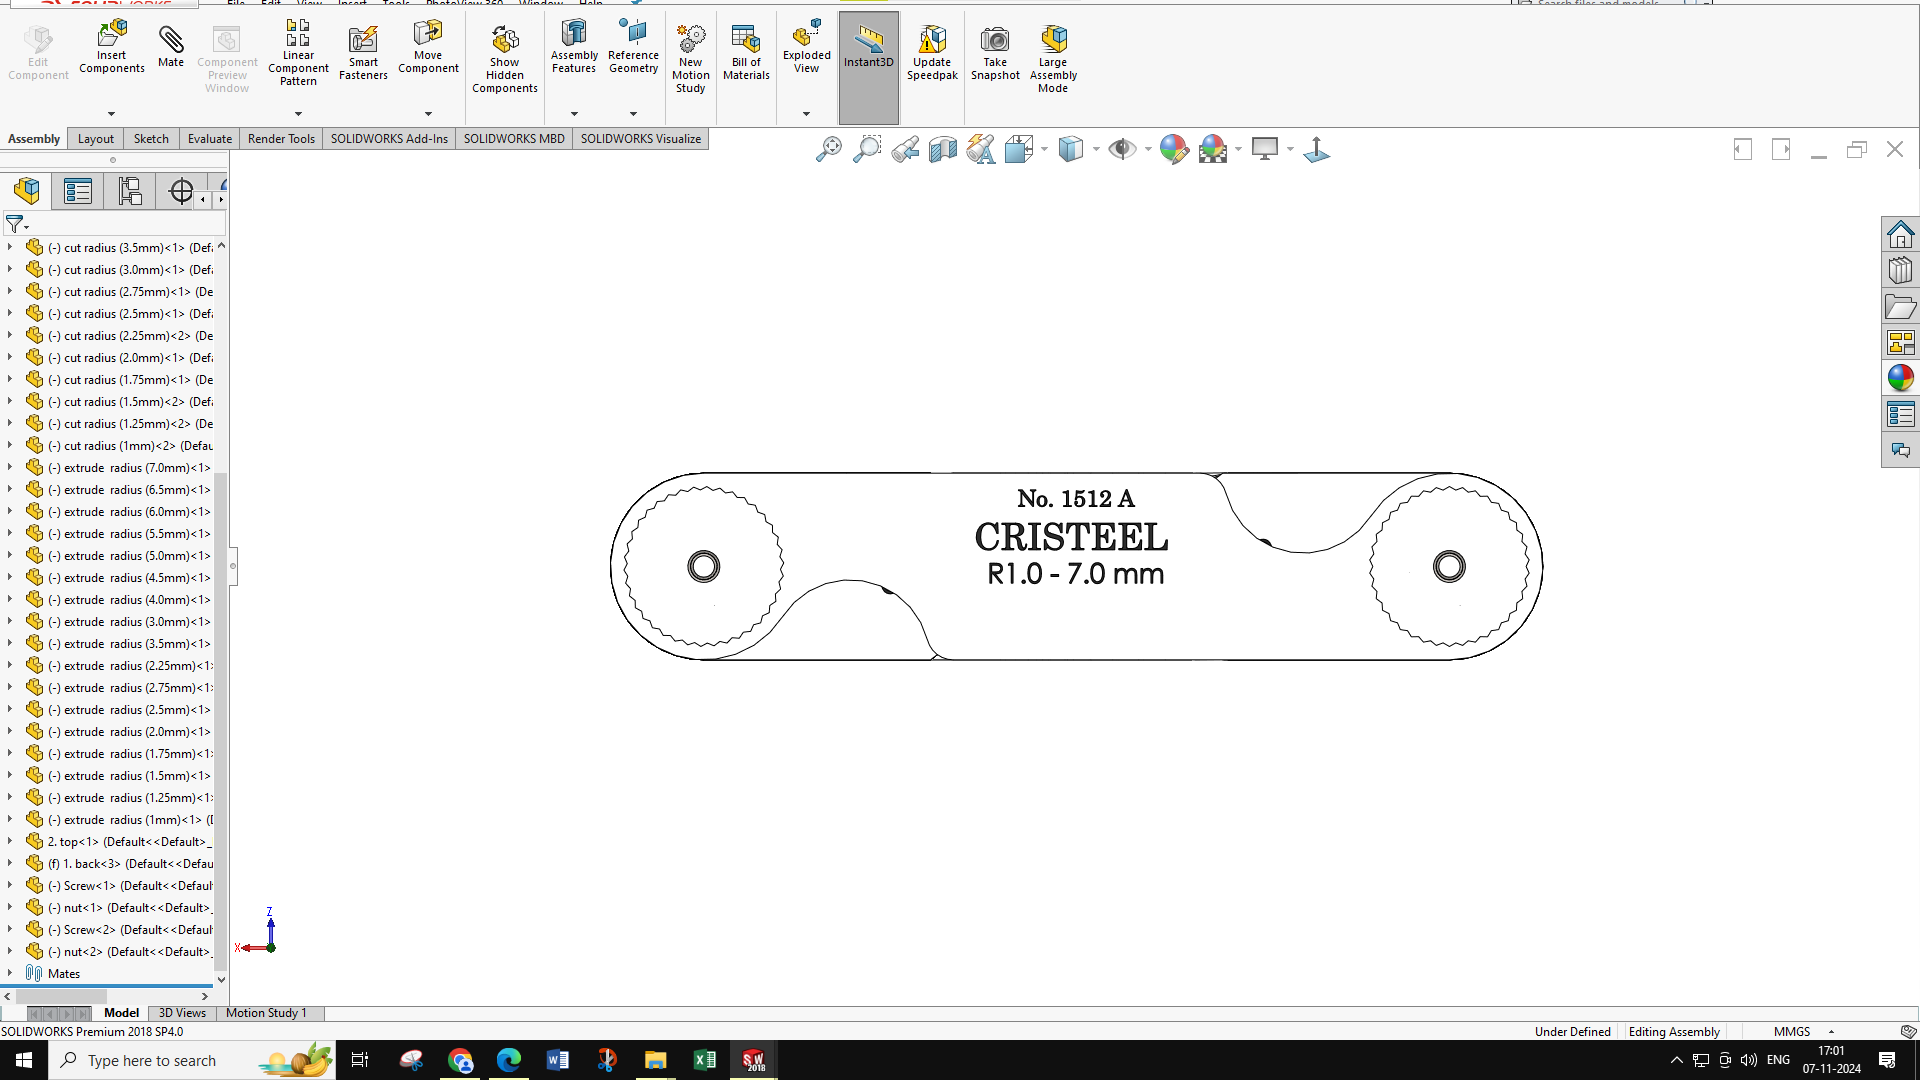
Task: Open the Evaluate tab
Action: 210,139
